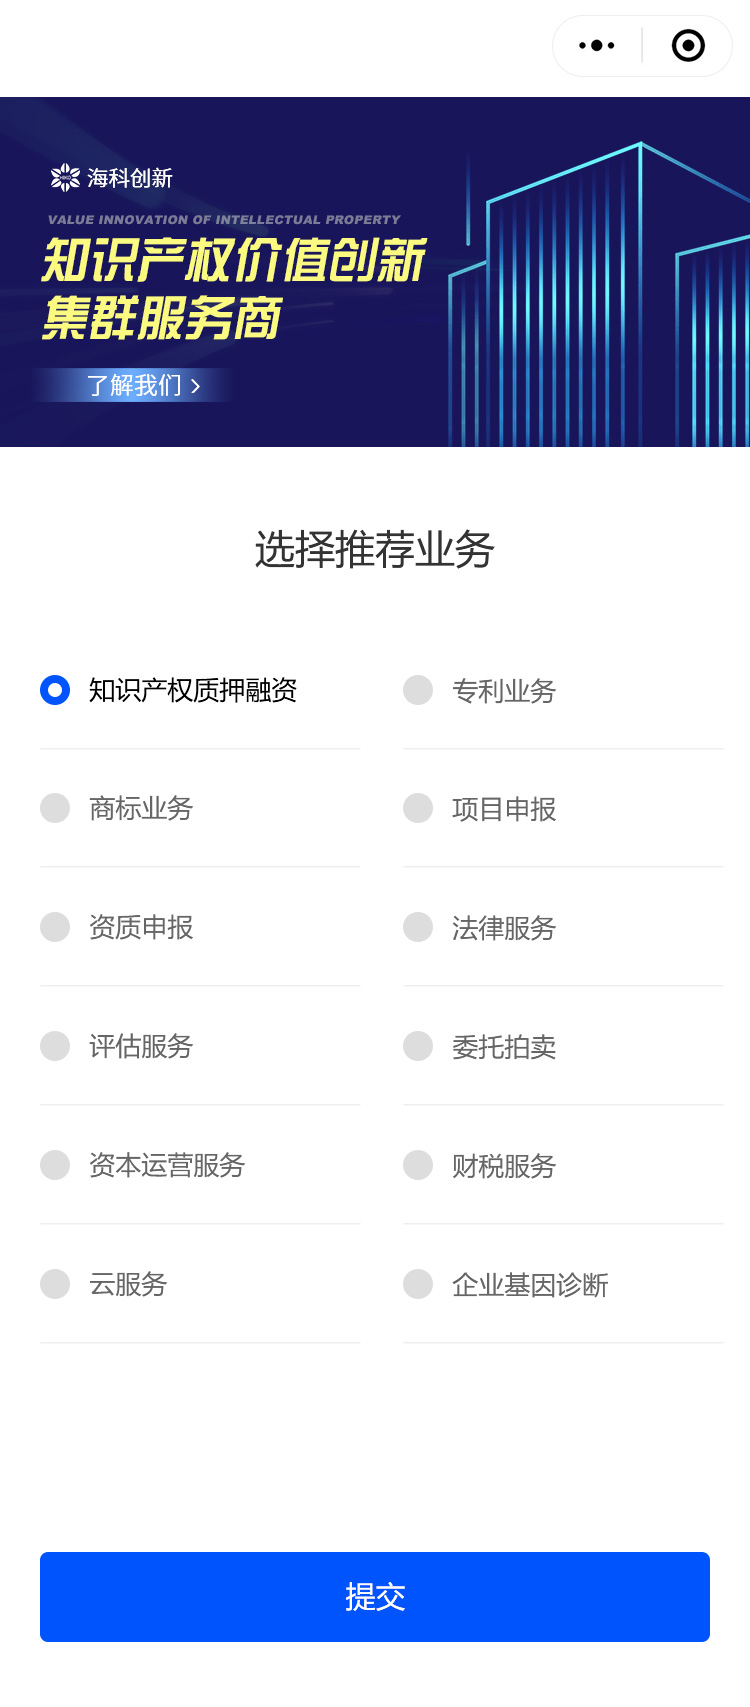Click the glowing building banner illustration
The width and height of the screenshot is (750, 1707).
click(600, 300)
